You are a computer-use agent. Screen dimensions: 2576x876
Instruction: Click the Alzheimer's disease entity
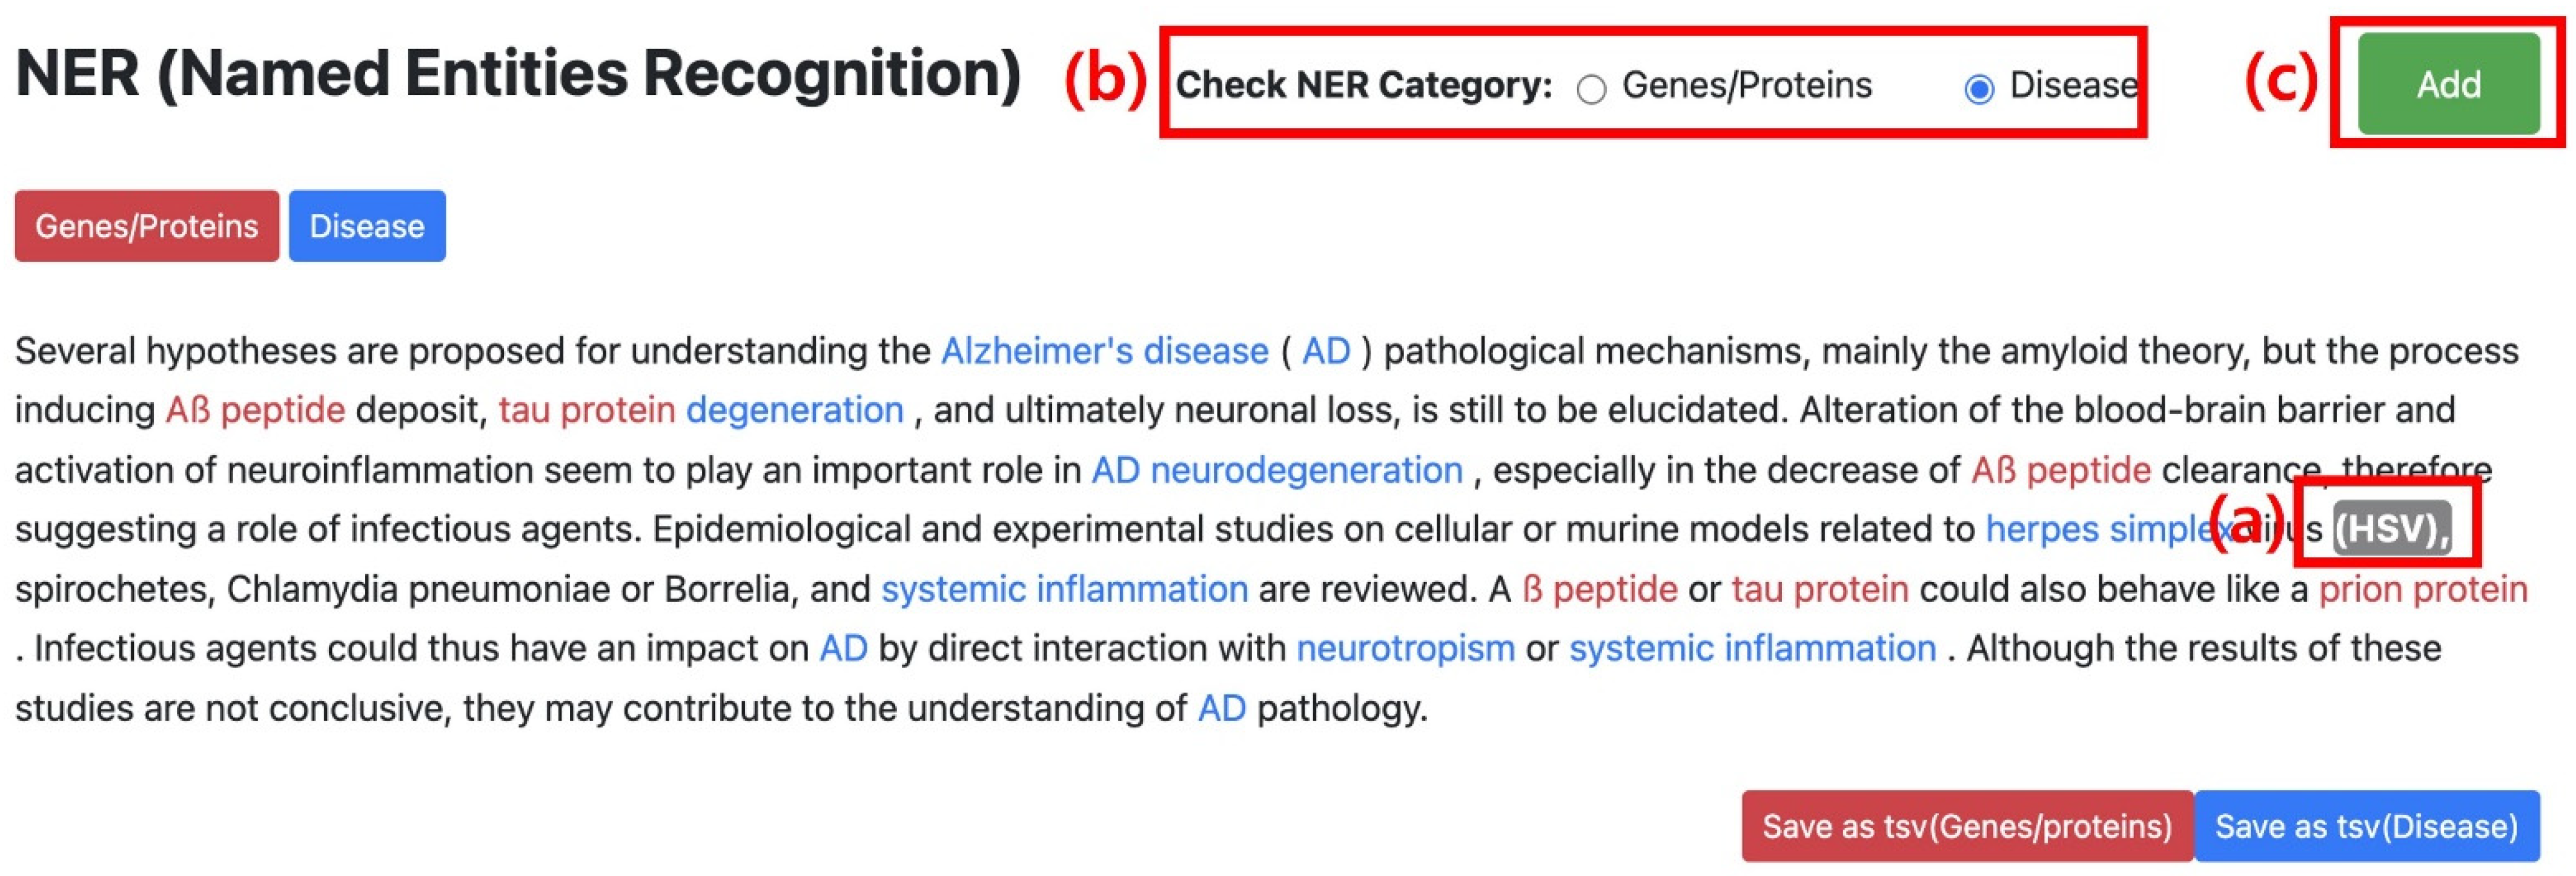[1104, 351]
